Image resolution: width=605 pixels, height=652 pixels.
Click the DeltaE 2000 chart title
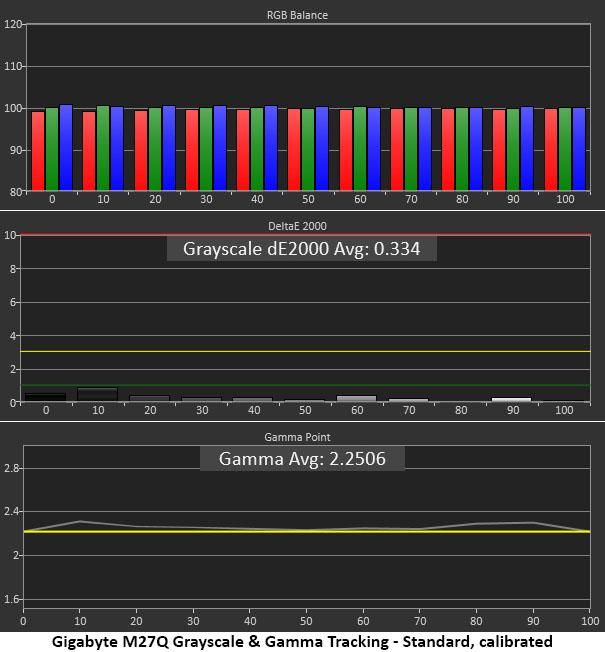(x=297, y=226)
